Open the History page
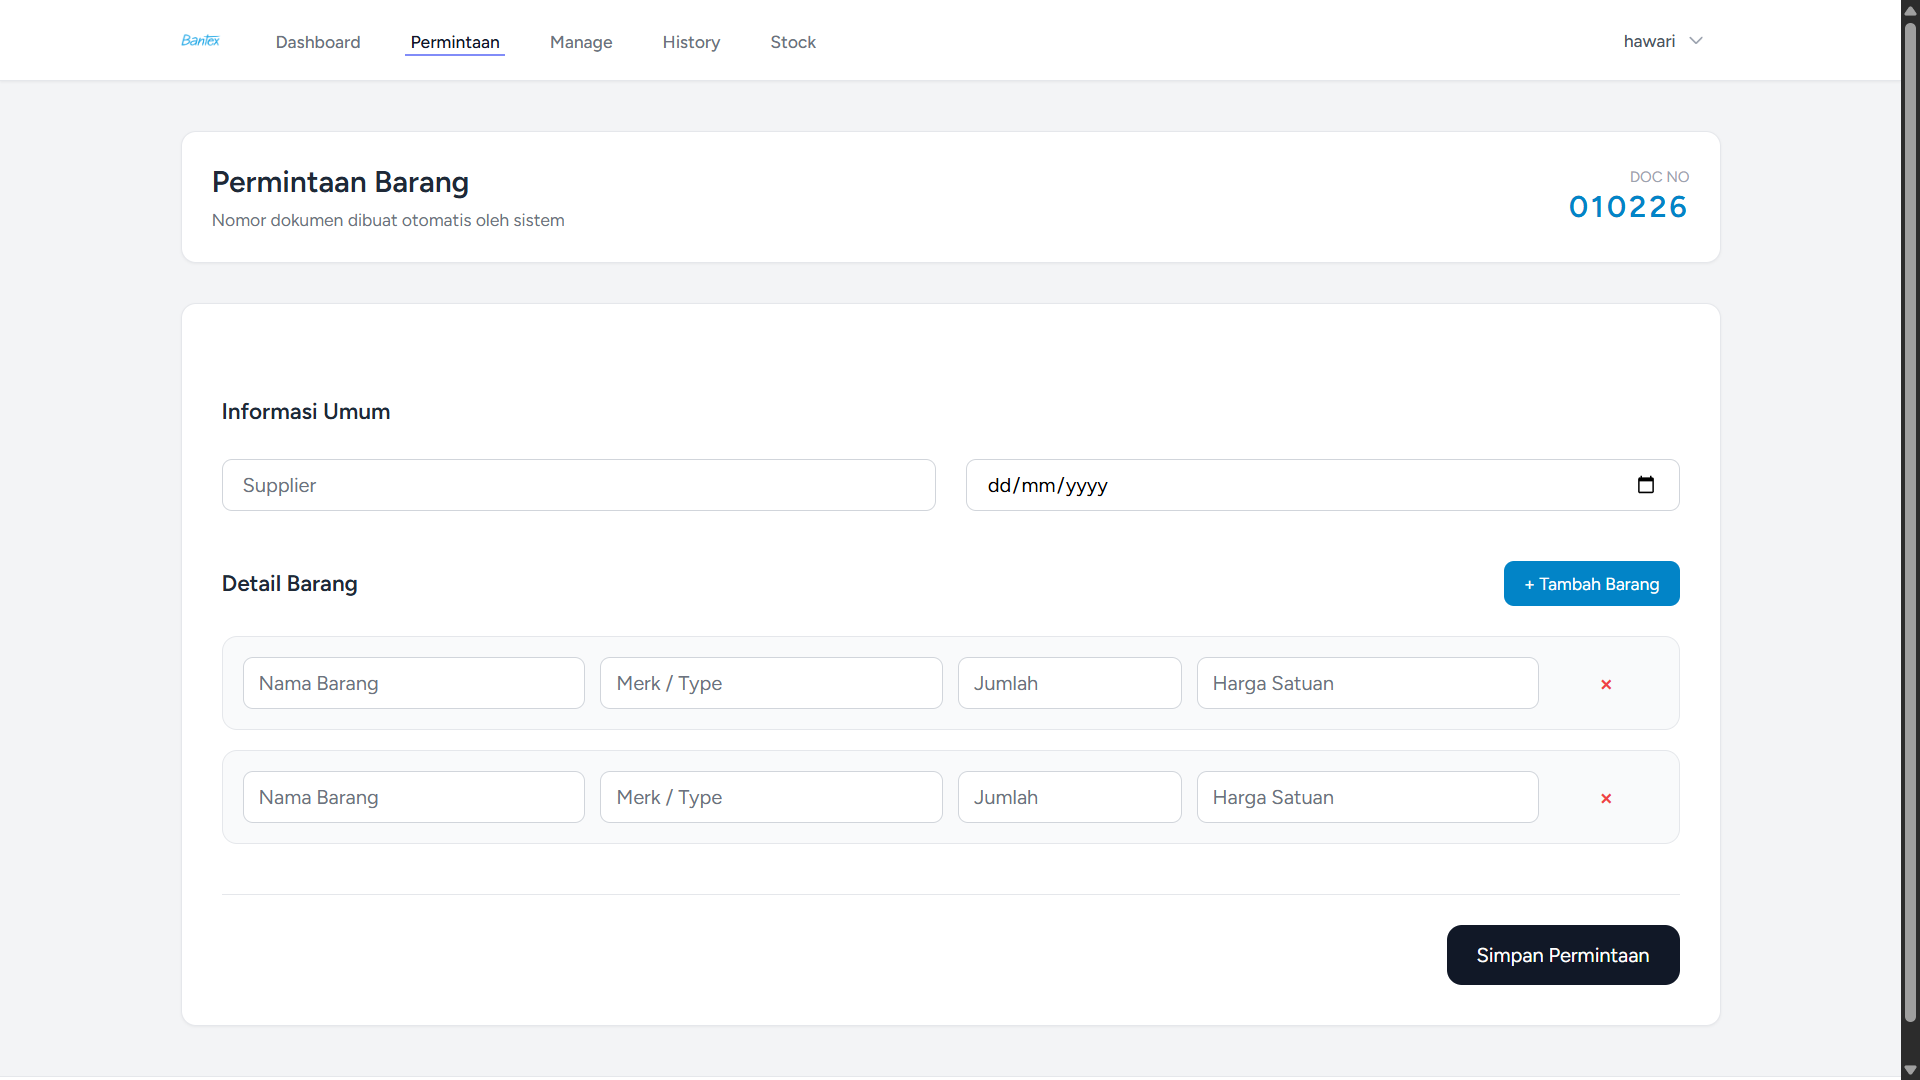Image resolution: width=1920 pixels, height=1080 pixels. 691,42
